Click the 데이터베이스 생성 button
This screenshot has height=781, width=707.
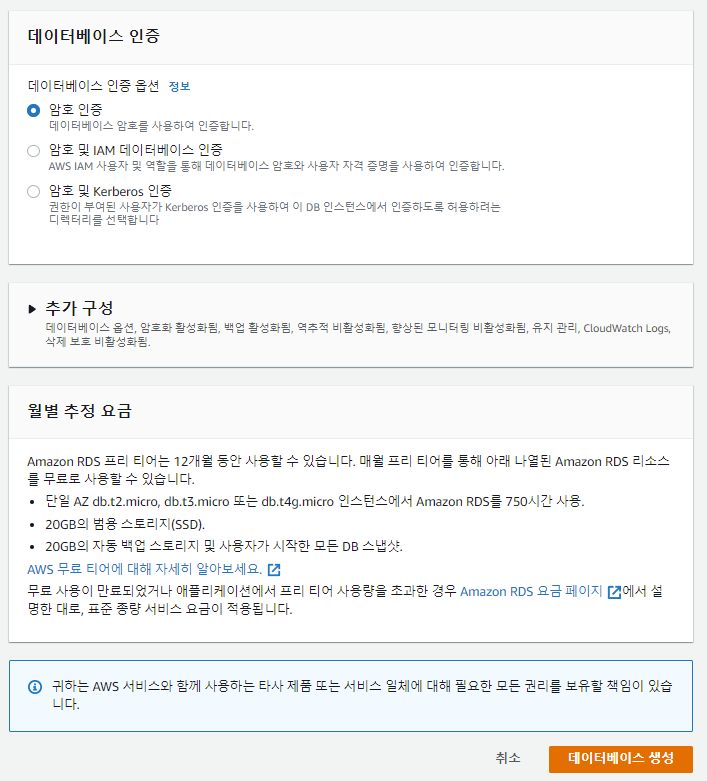[x=621, y=759]
